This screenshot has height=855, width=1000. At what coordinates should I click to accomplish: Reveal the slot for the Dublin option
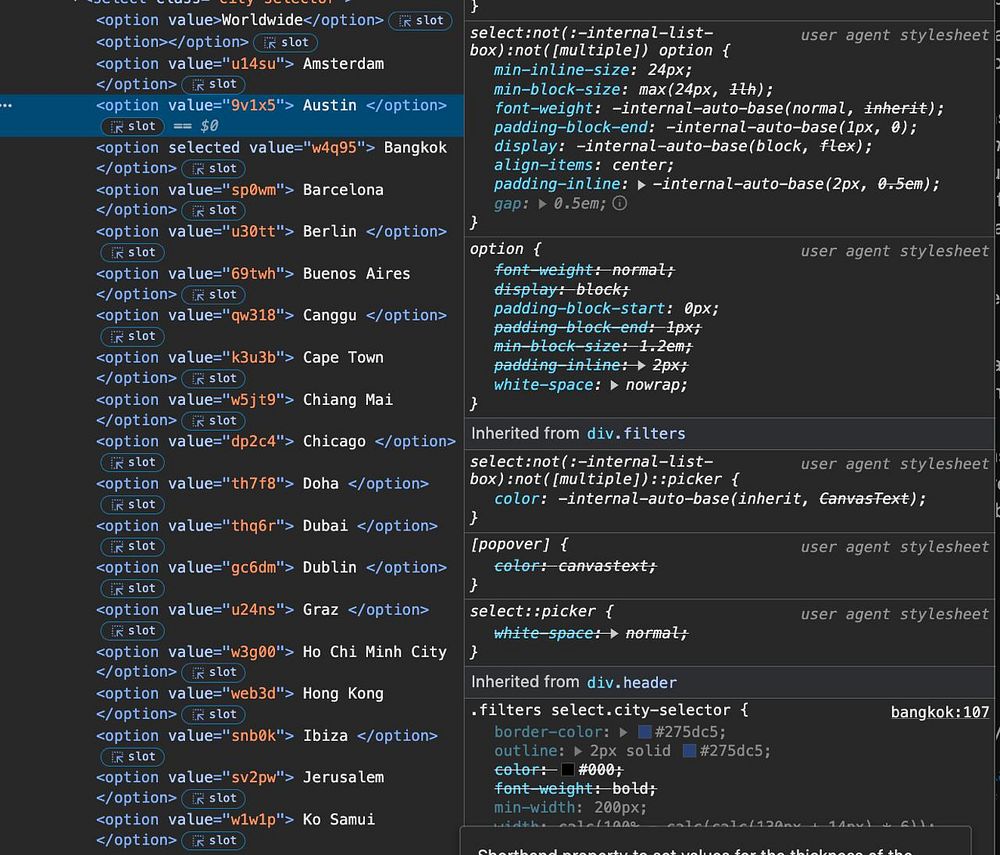click(x=133, y=588)
